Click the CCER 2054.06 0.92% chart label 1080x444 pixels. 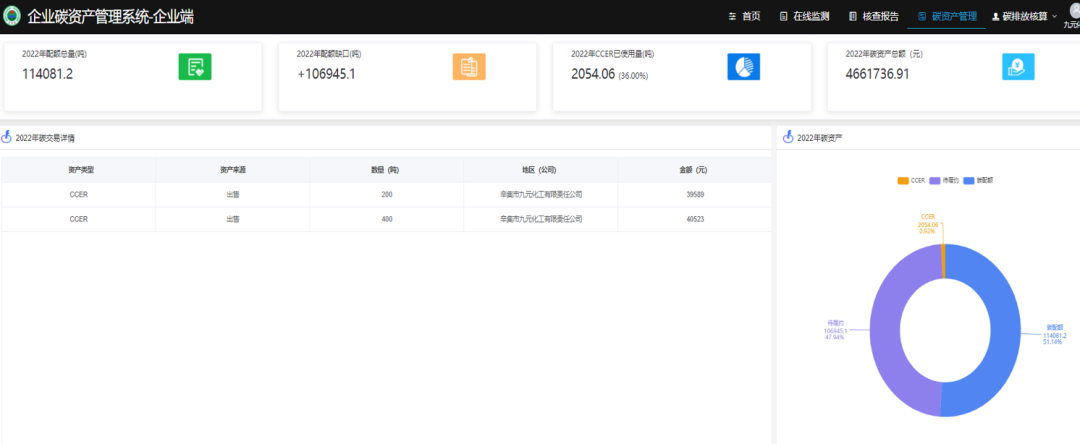(x=928, y=224)
